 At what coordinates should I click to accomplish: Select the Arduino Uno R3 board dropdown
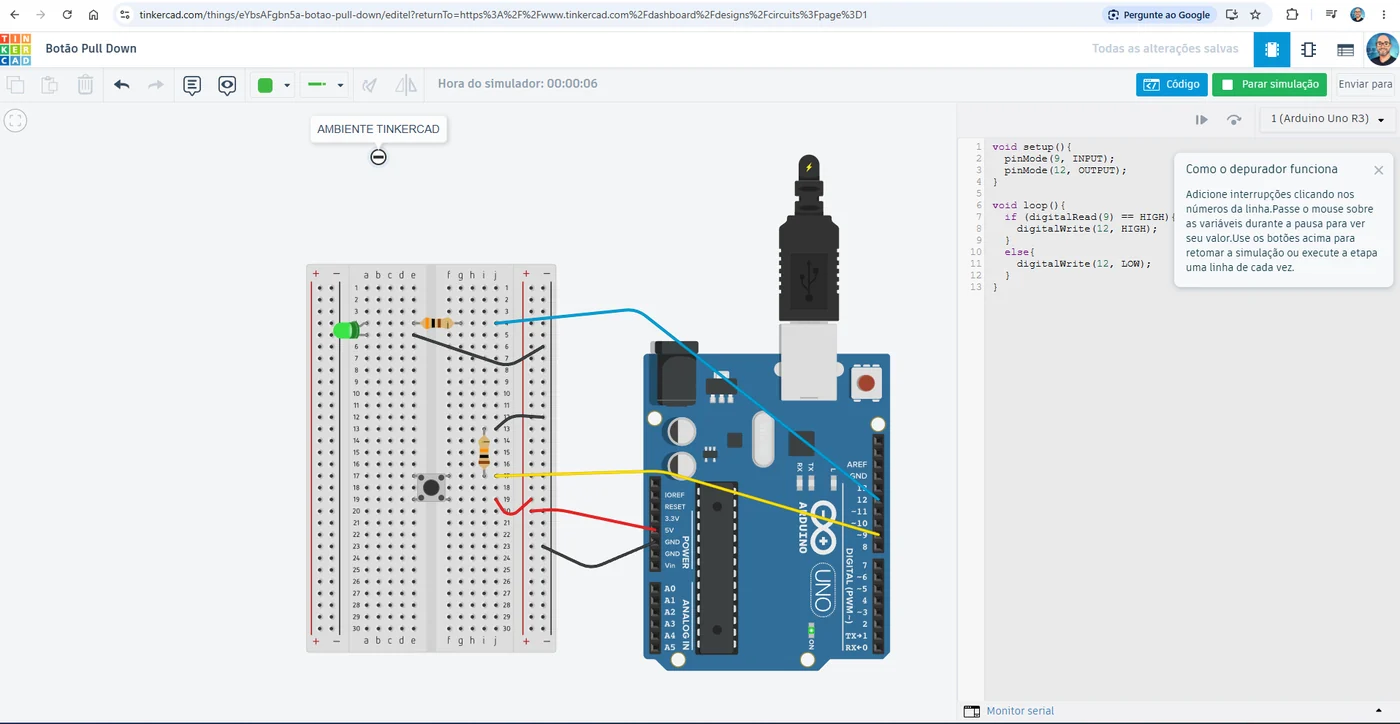[1327, 119]
